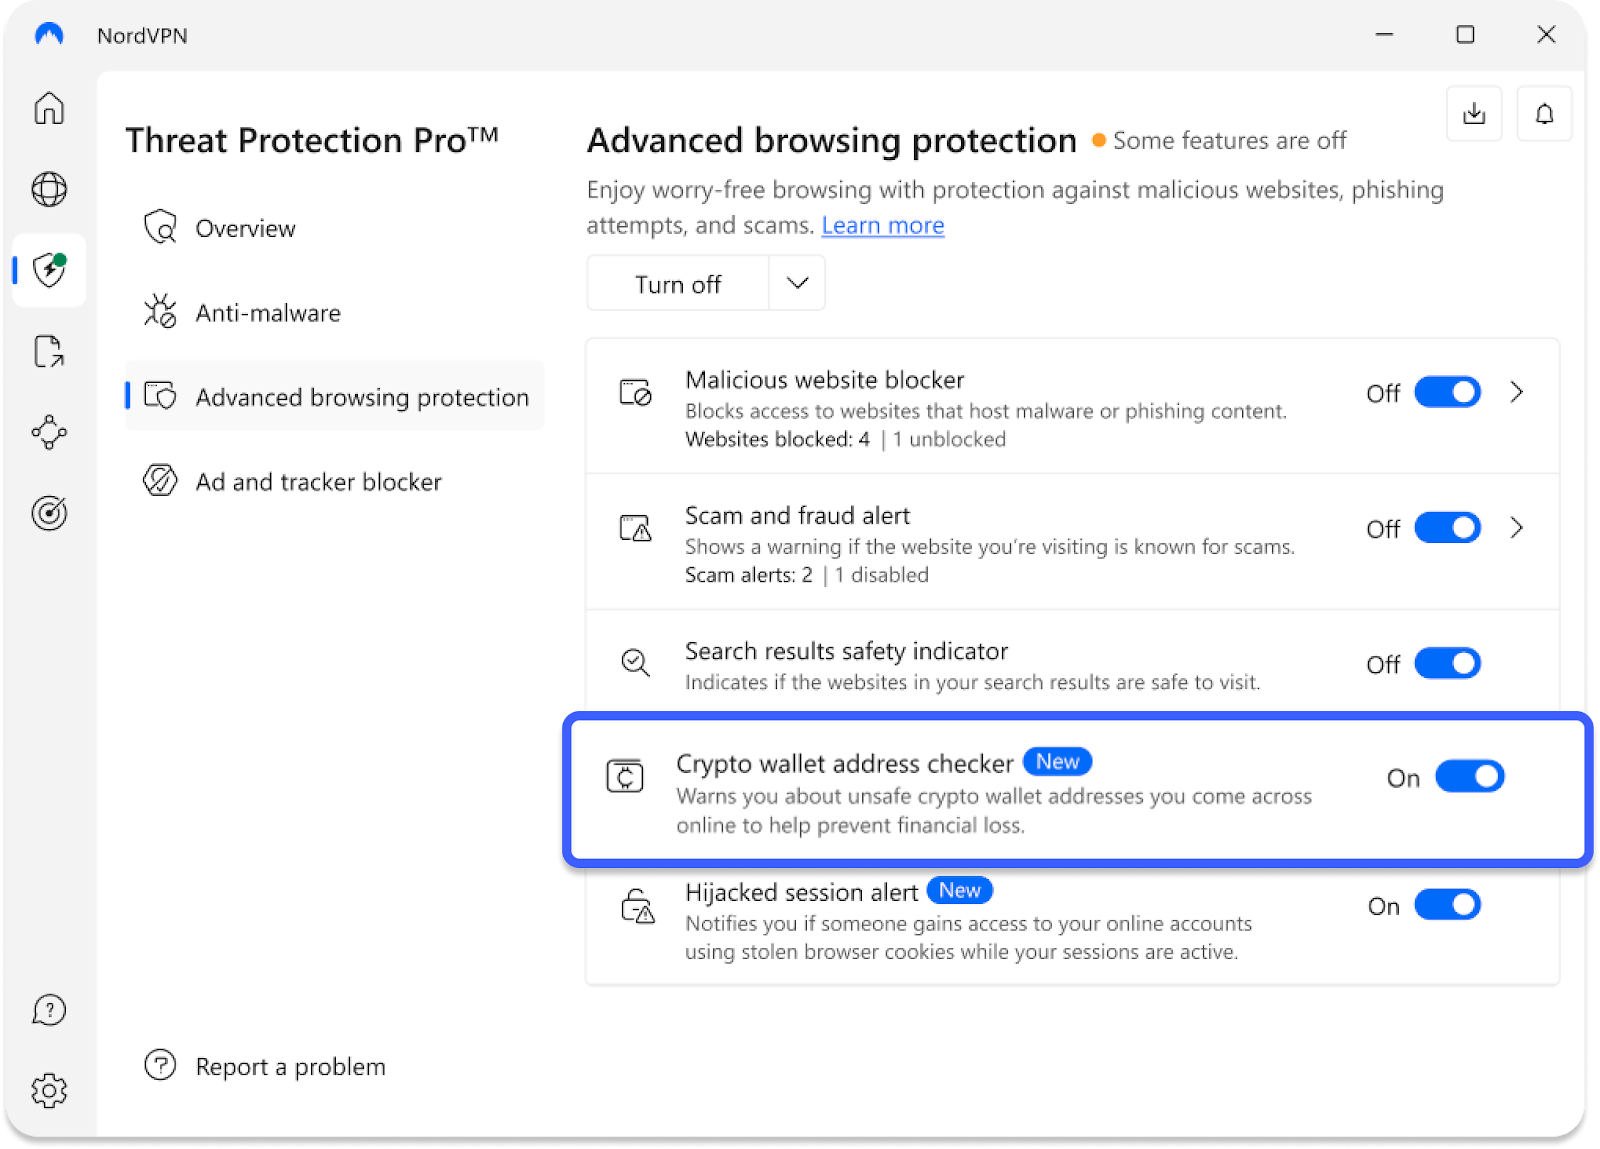Screen dimensions: 1600x1149
Task: Disable the Crypto wallet address checker
Action: 1469,777
